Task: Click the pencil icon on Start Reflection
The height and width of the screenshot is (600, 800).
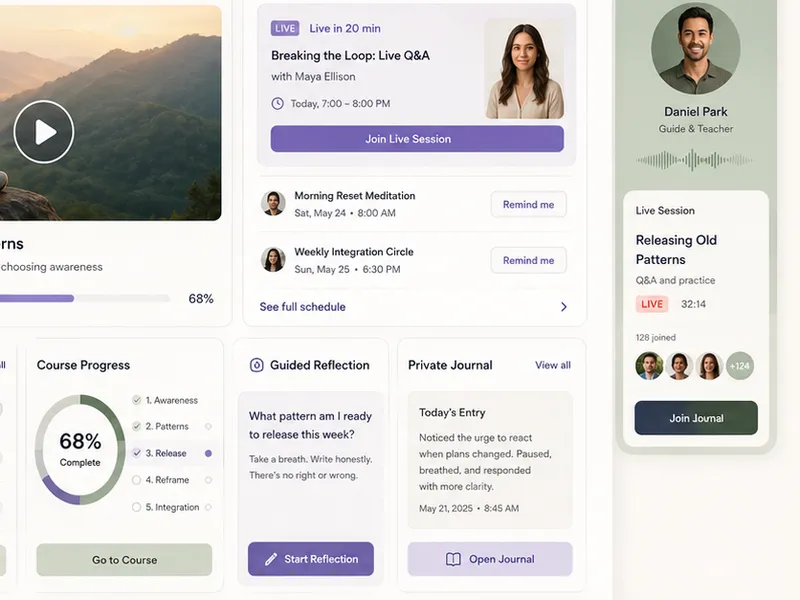Action: tap(271, 559)
